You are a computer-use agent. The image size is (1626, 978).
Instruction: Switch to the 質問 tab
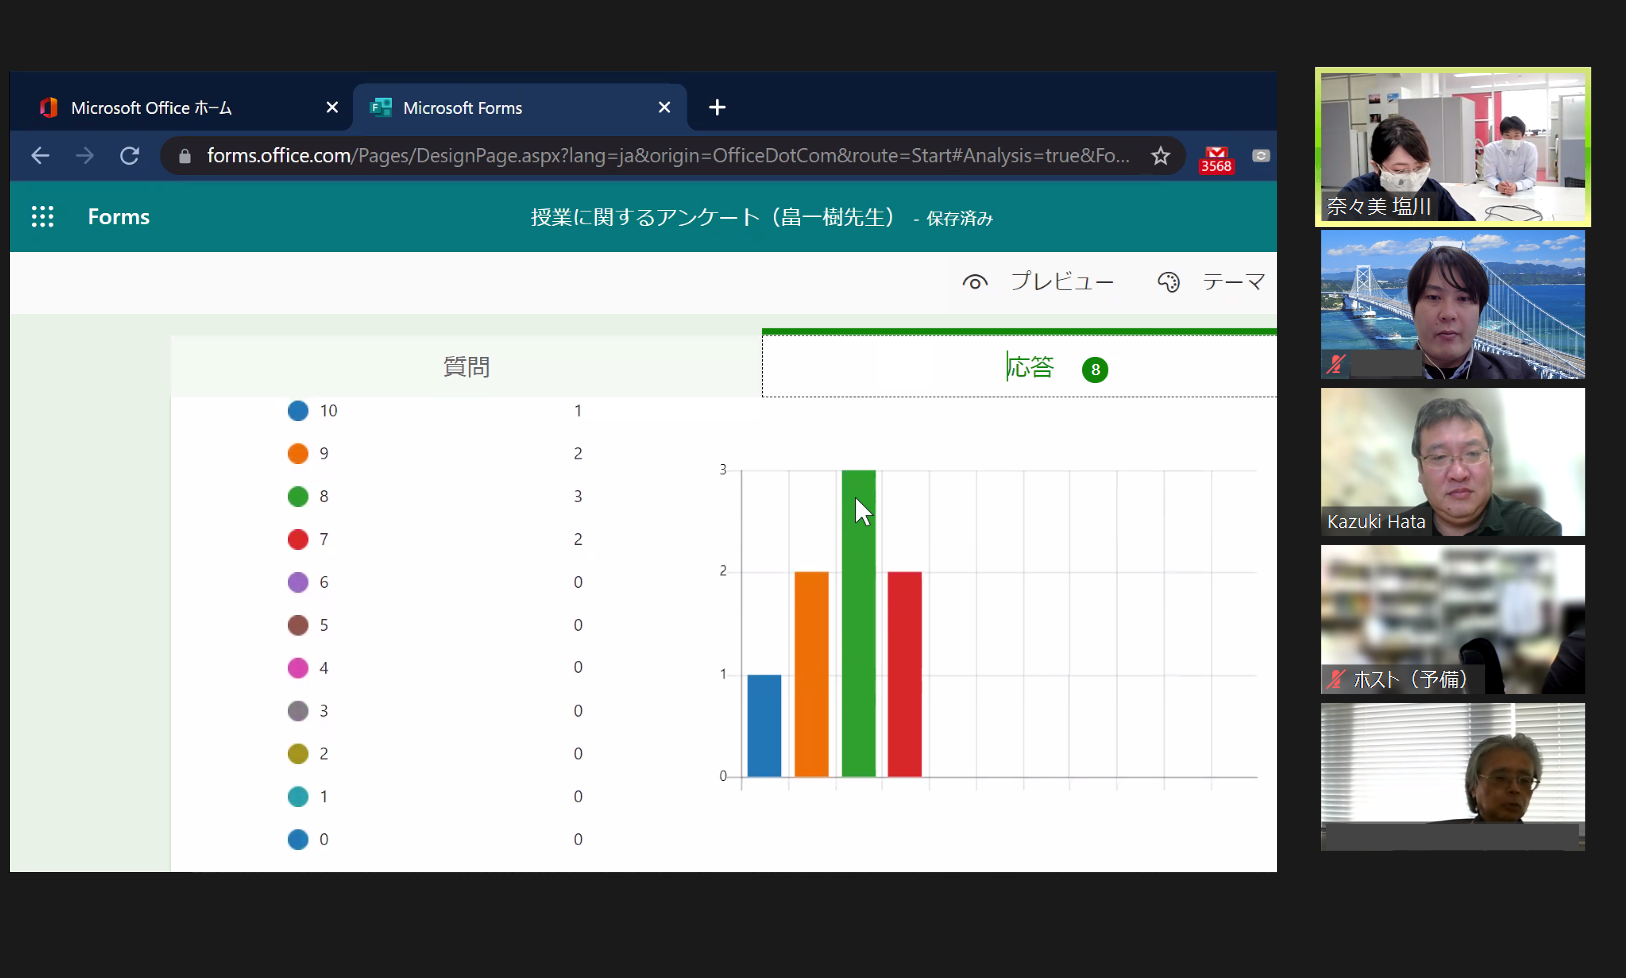[x=466, y=367]
